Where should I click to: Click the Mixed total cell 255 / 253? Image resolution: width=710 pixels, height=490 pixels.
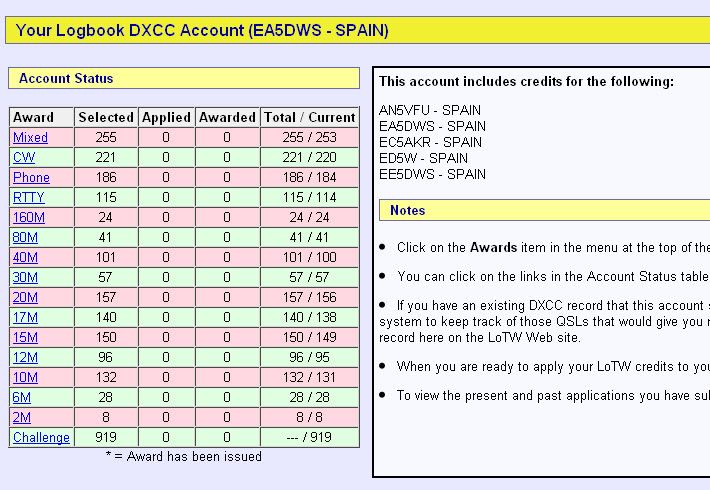(310, 137)
